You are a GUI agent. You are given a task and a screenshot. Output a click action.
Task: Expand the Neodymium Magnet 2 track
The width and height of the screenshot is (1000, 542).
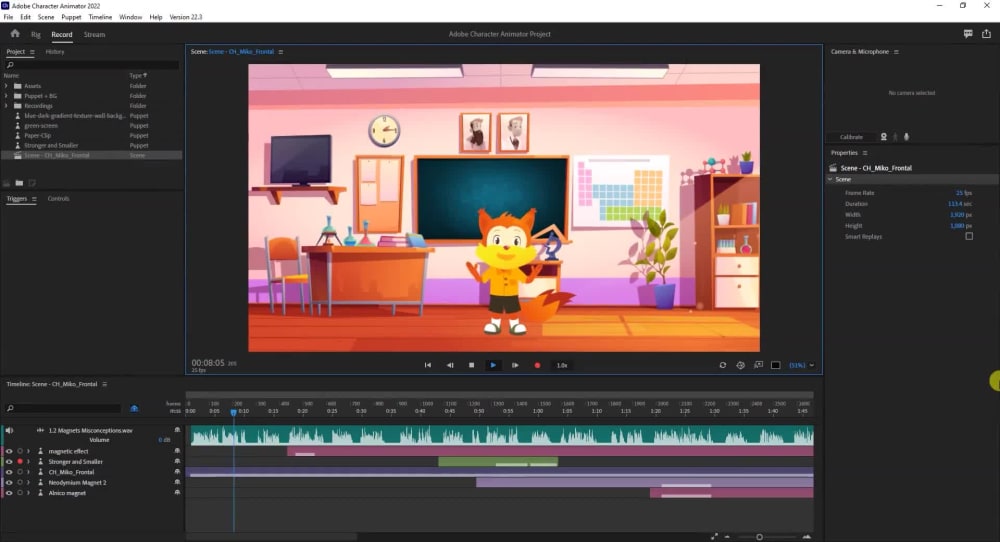pos(28,483)
